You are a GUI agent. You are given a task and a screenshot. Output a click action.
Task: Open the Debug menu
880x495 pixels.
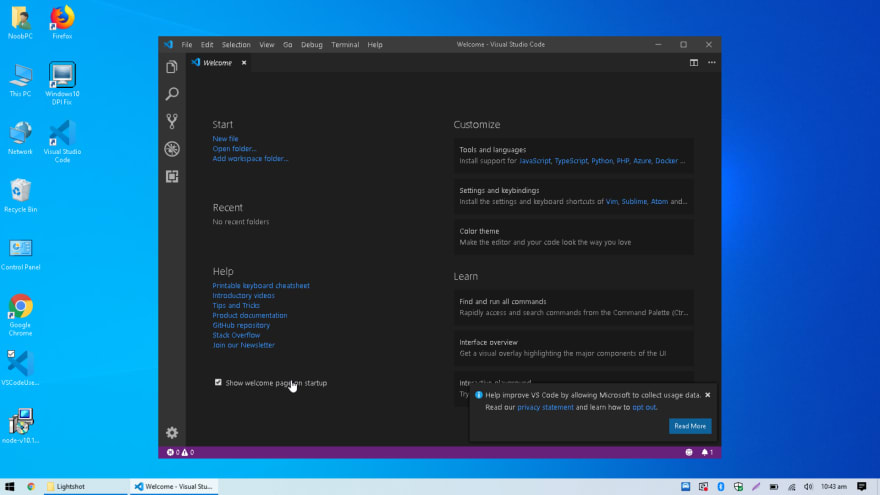tap(311, 44)
